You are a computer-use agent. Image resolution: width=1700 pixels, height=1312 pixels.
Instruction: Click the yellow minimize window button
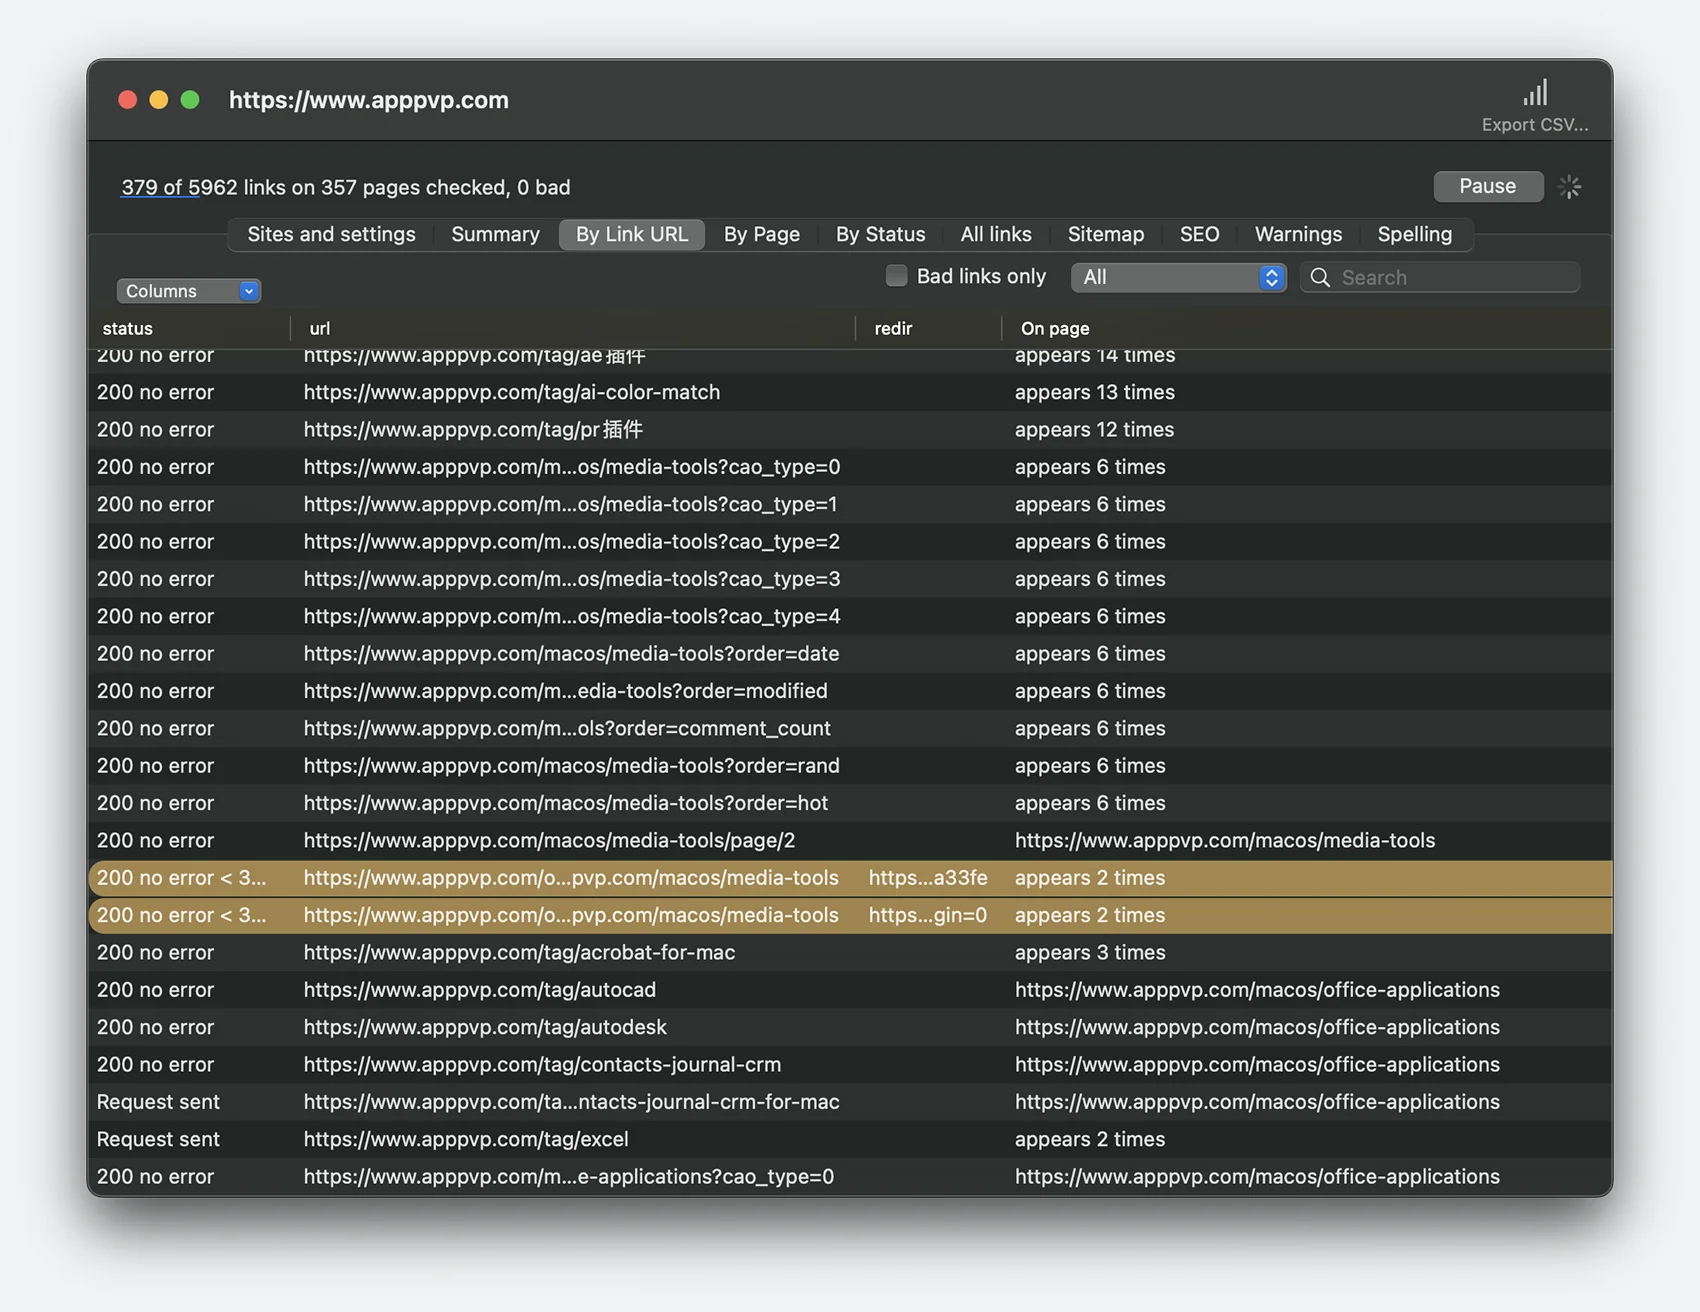(x=158, y=100)
